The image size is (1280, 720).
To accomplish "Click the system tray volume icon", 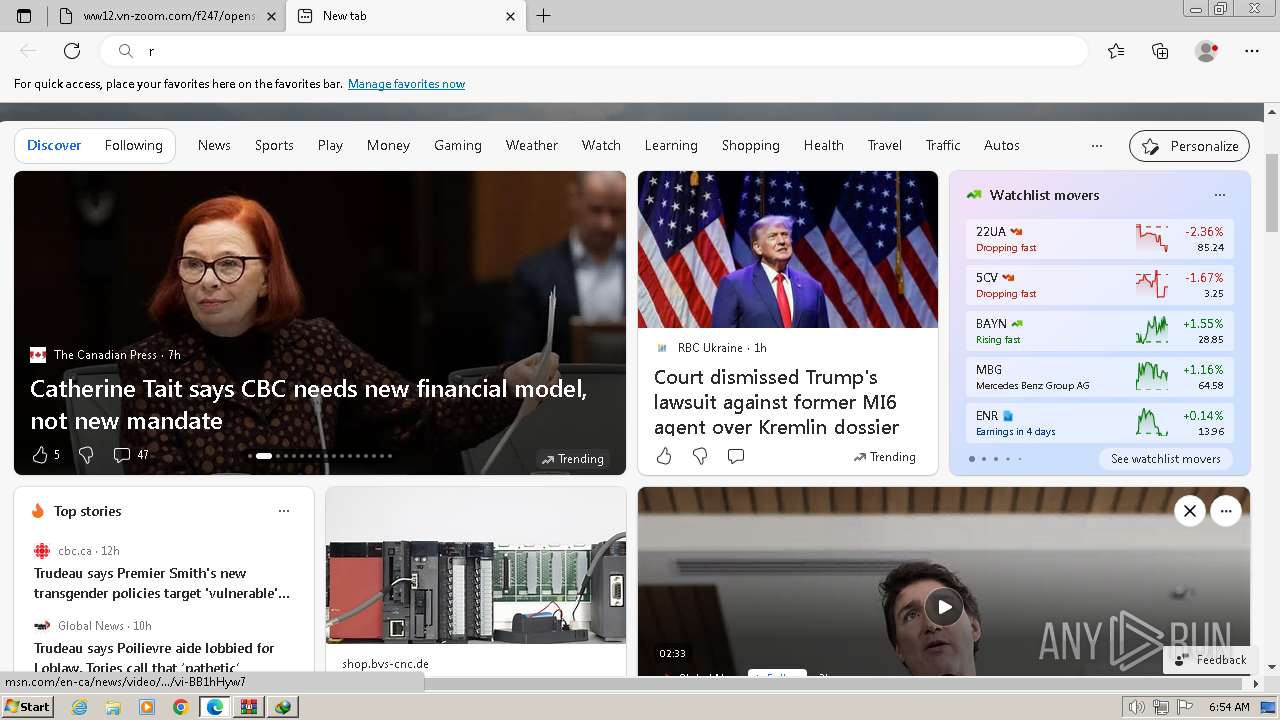I will [x=1136, y=707].
